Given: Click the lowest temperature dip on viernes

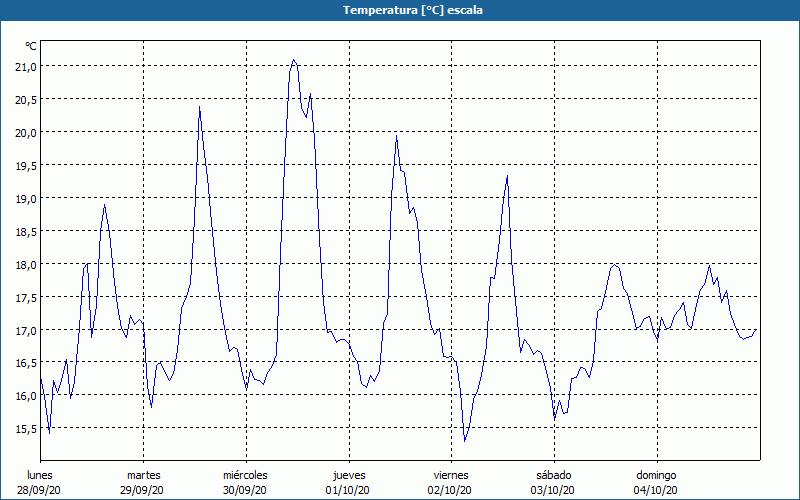Looking at the screenshot, I should [x=464, y=441].
